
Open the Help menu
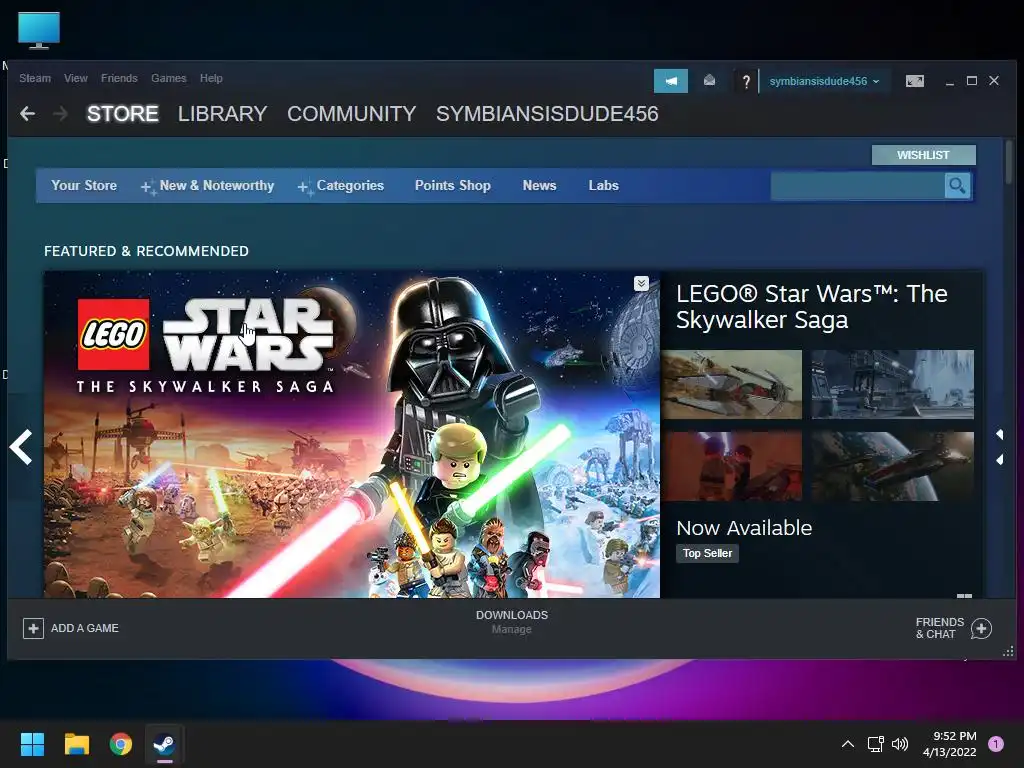pyautogui.click(x=211, y=78)
